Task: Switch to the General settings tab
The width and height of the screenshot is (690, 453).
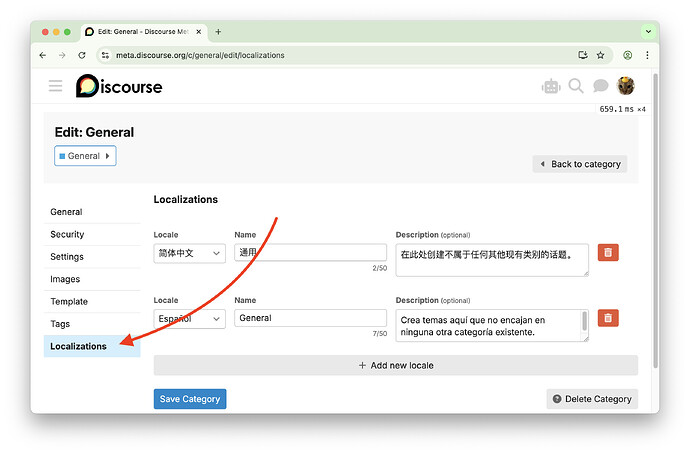Action: point(92,212)
